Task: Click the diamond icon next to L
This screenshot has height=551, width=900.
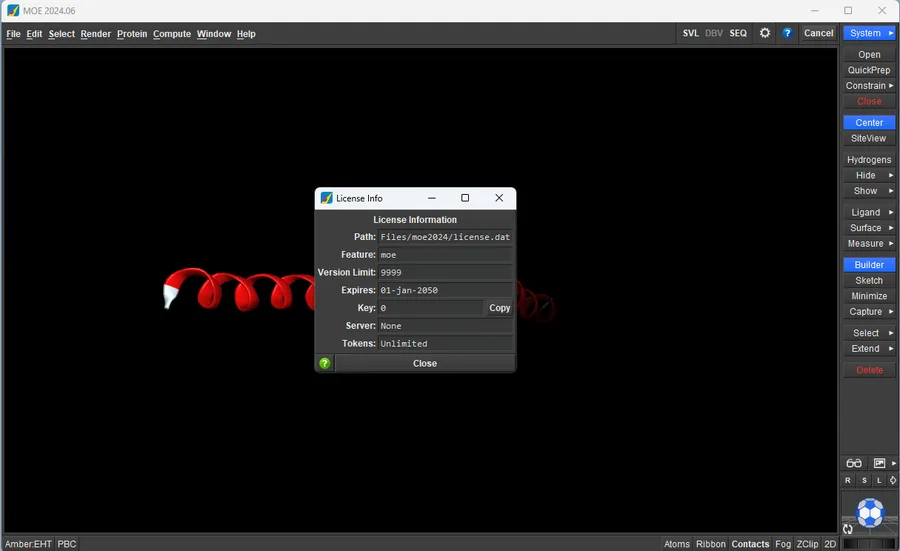Action: pos(893,480)
